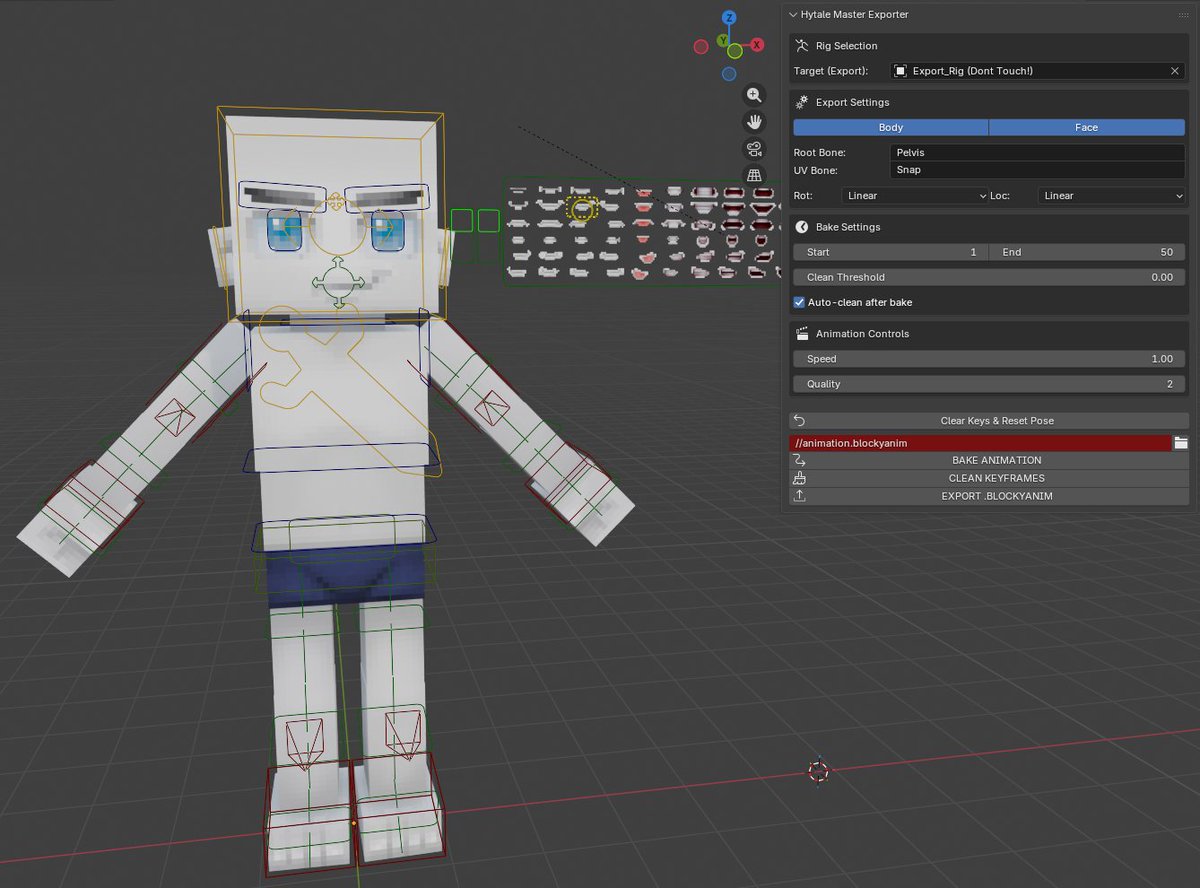
Task: Click the Target (Export): label
Action: (830, 71)
